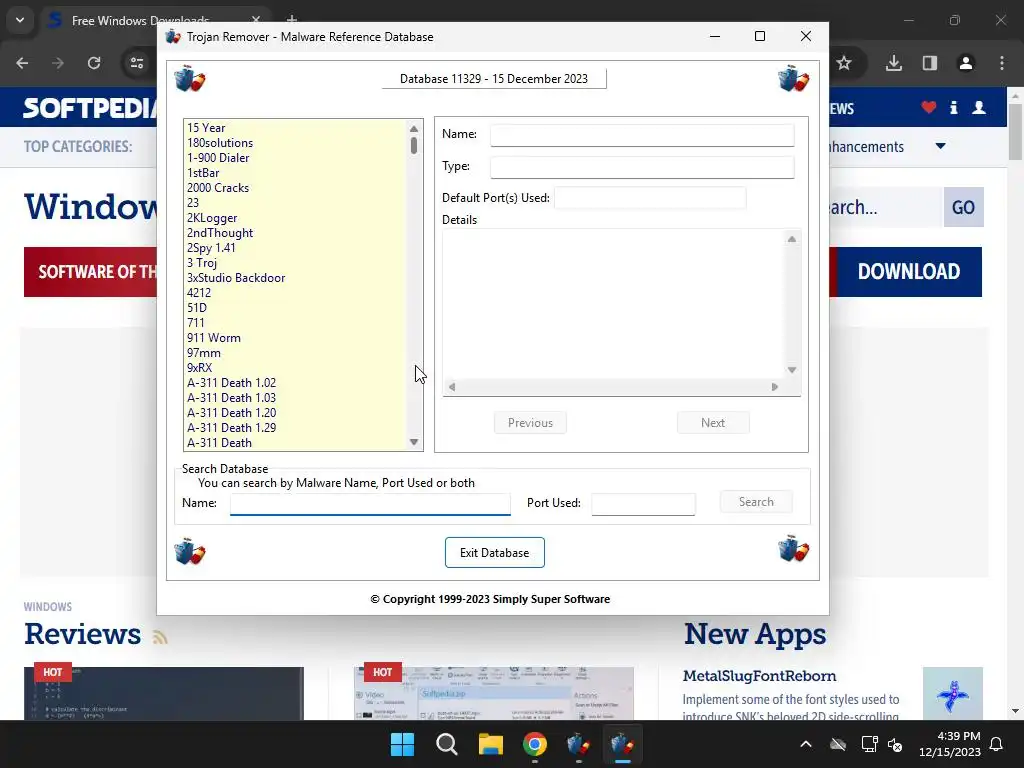The height and width of the screenshot is (768, 1024).
Task: Select the '23' list entry
Action: pos(193,203)
